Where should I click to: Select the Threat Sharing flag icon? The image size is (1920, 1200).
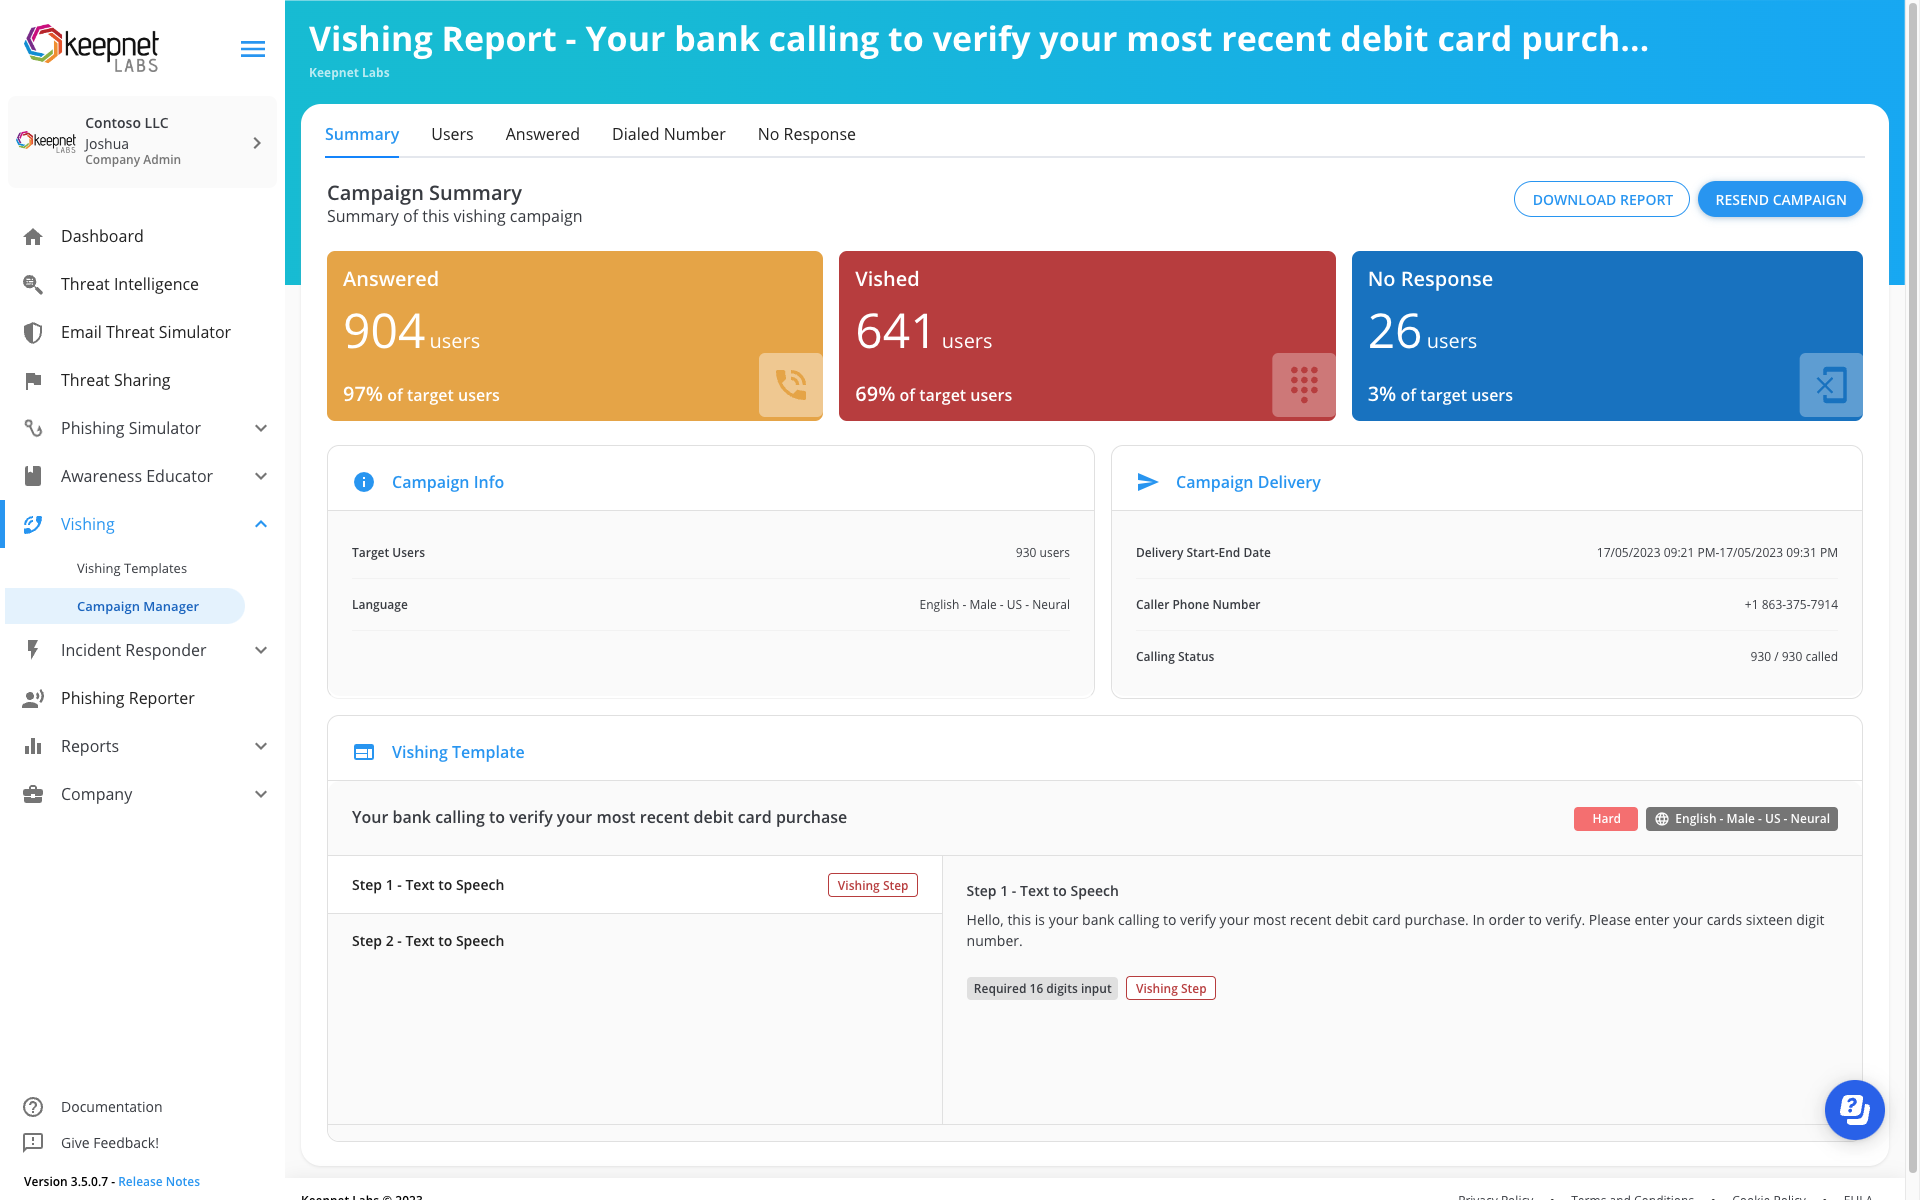coord(33,380)
